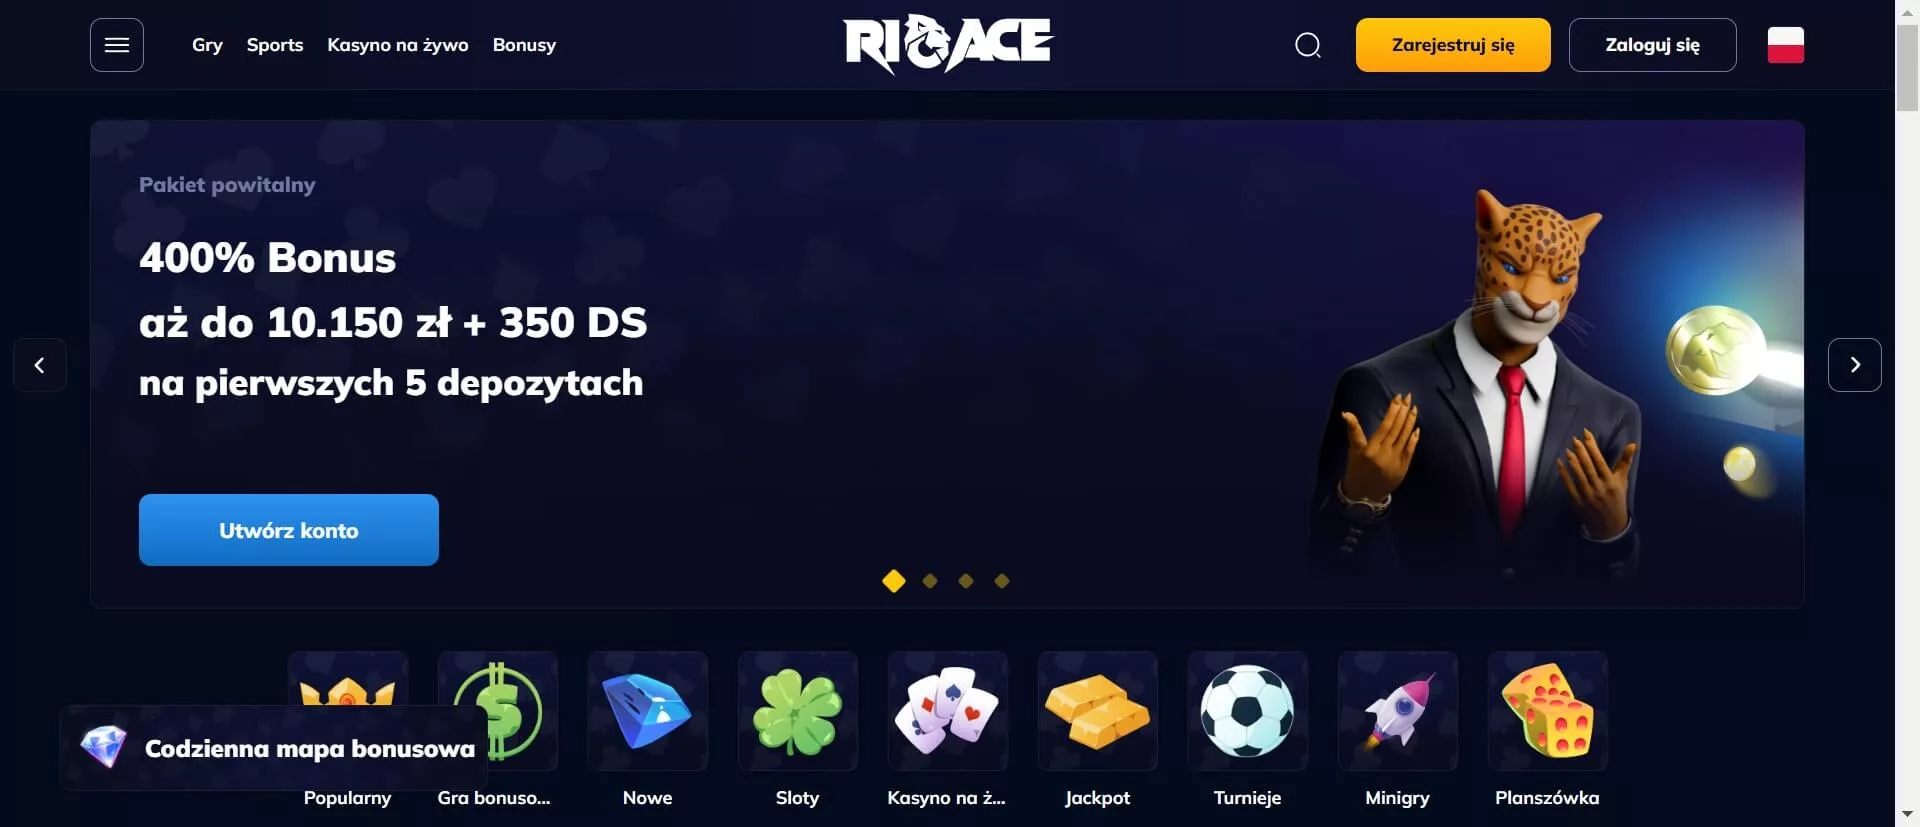
Task: Select the third carousel dot
Action: point(966,581)
